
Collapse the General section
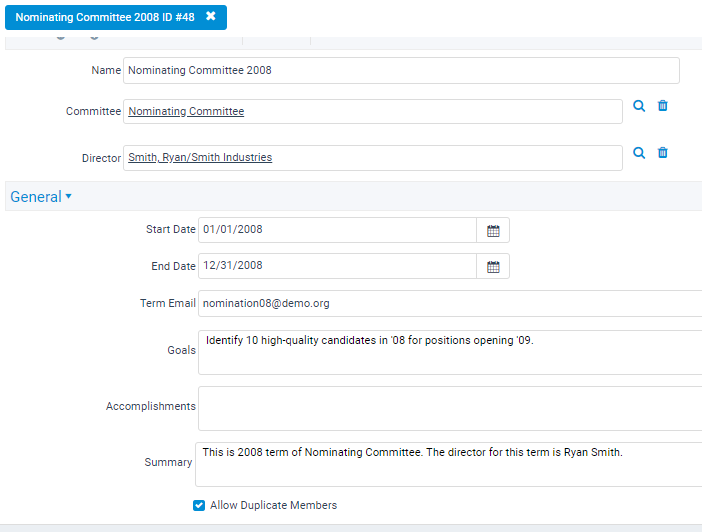[41, 197]
